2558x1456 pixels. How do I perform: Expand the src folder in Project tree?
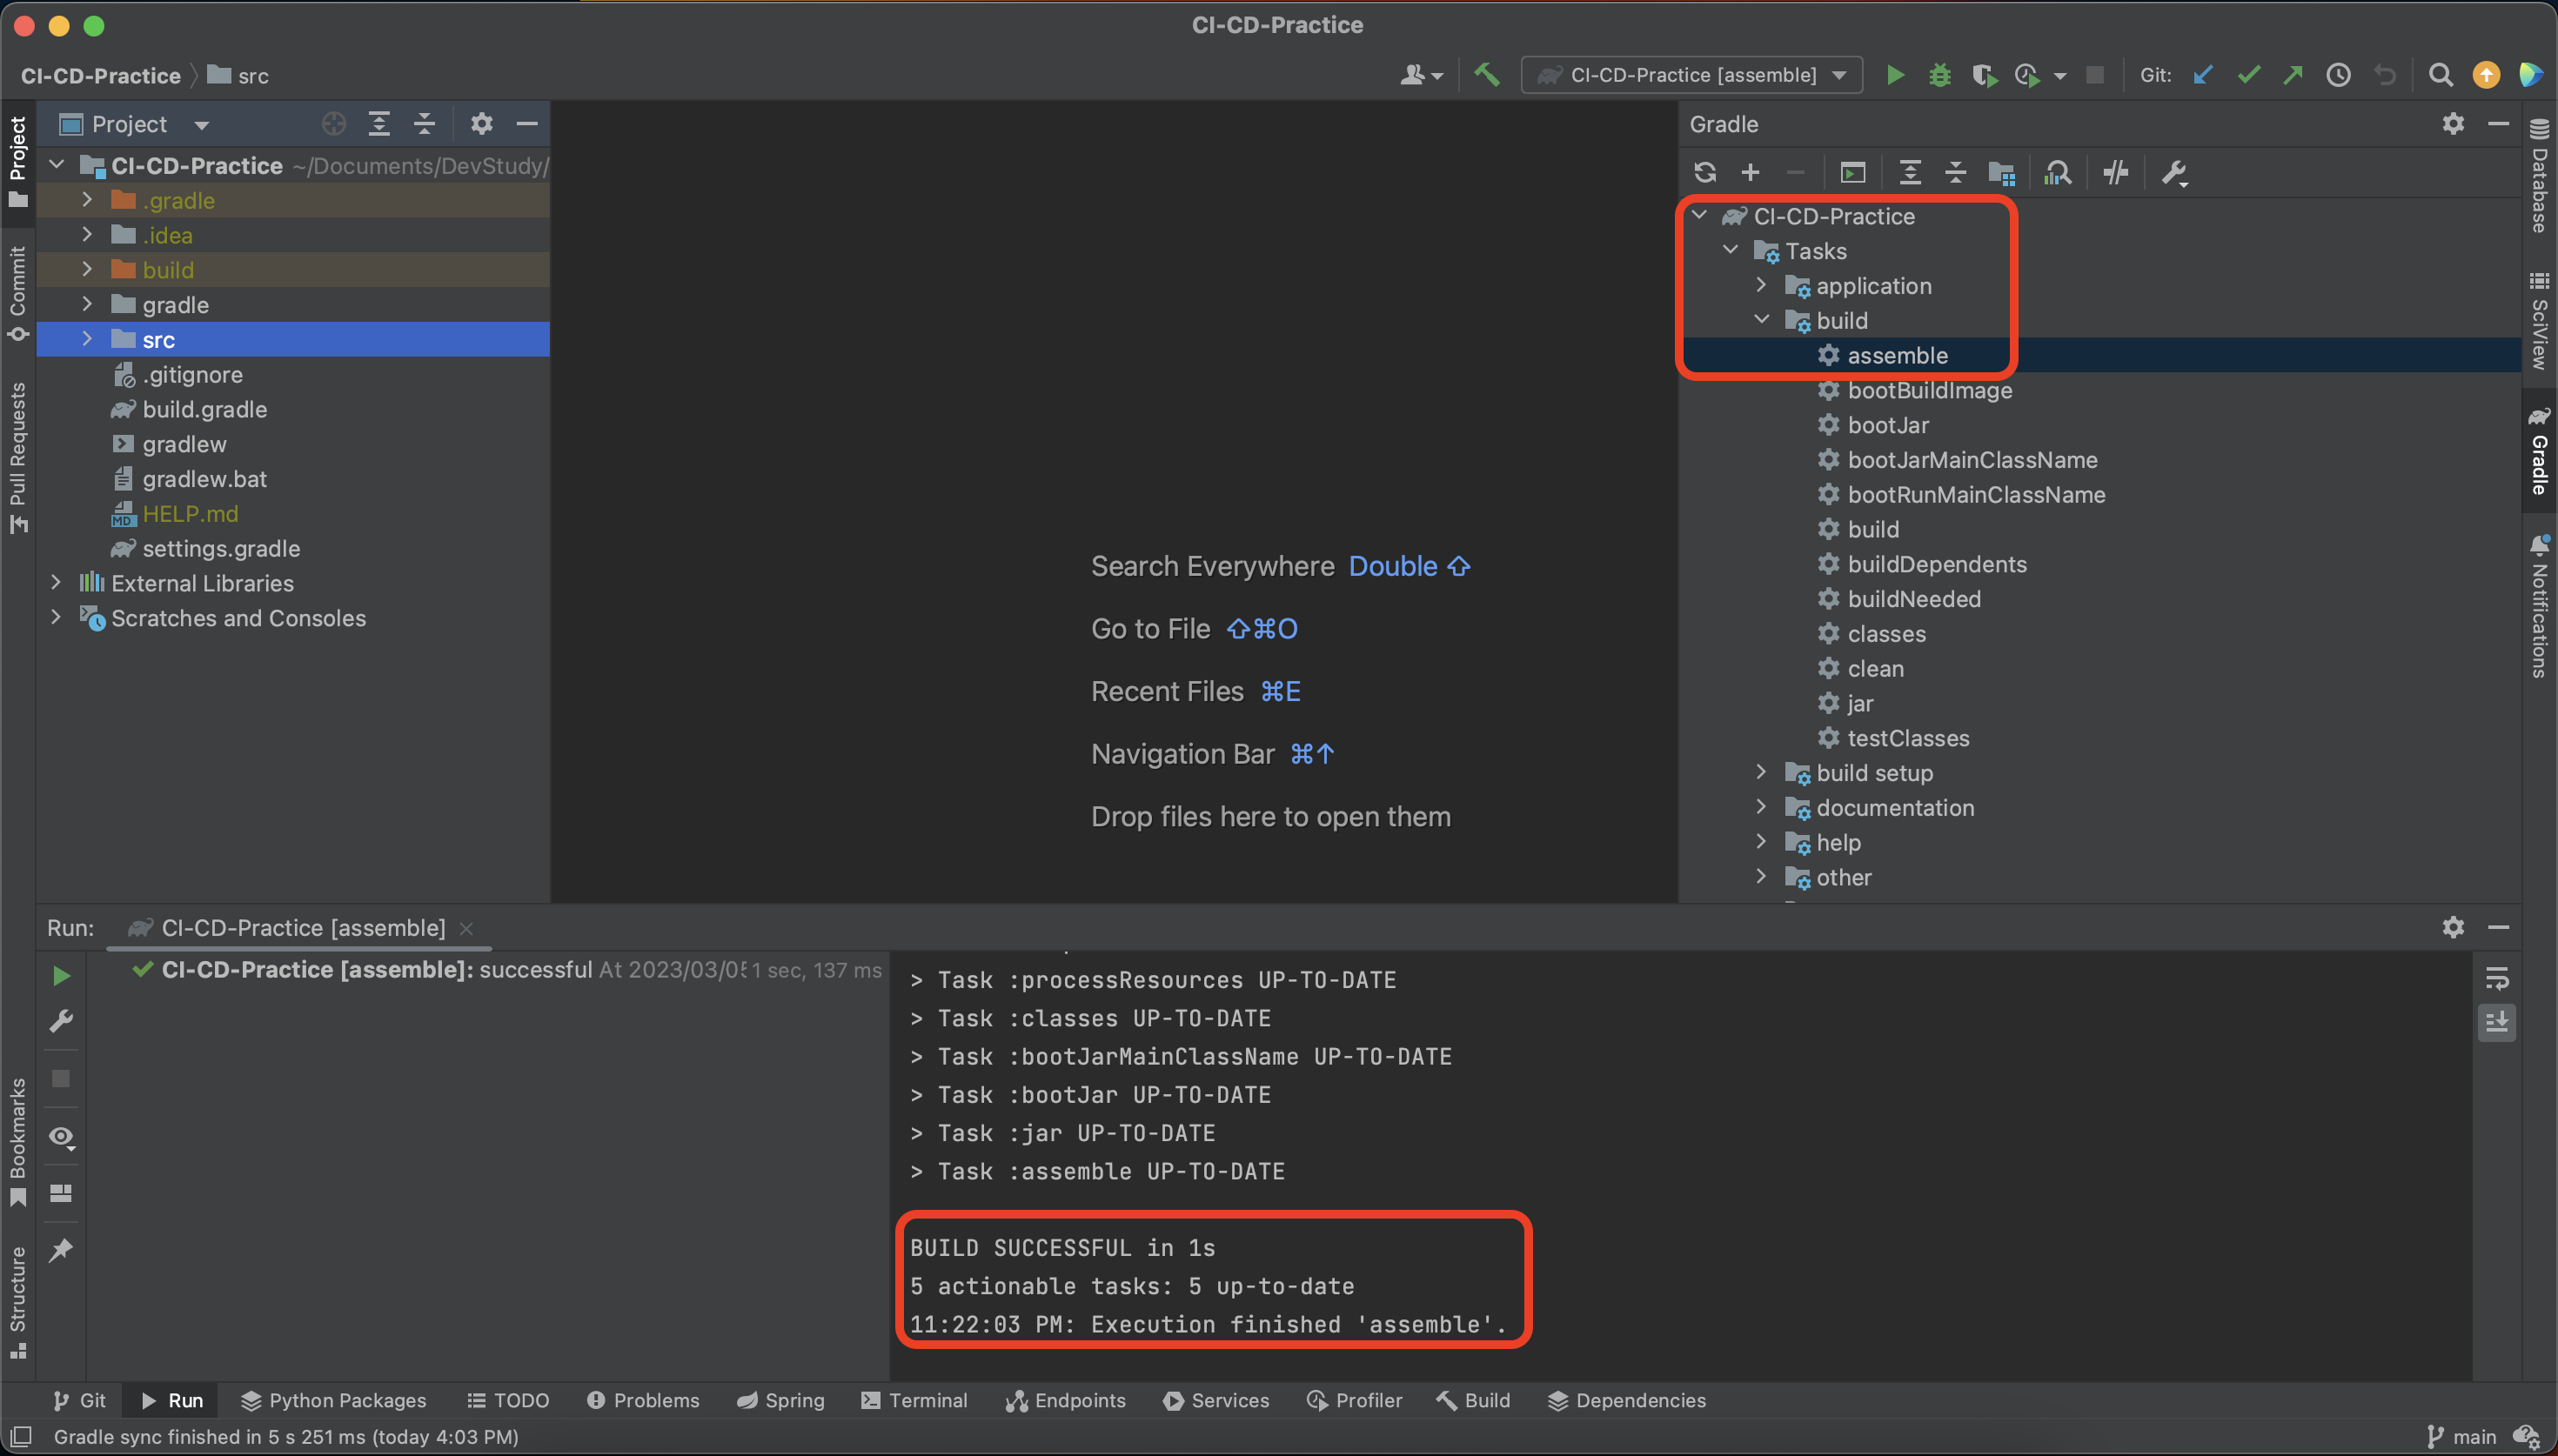(87, 339)
